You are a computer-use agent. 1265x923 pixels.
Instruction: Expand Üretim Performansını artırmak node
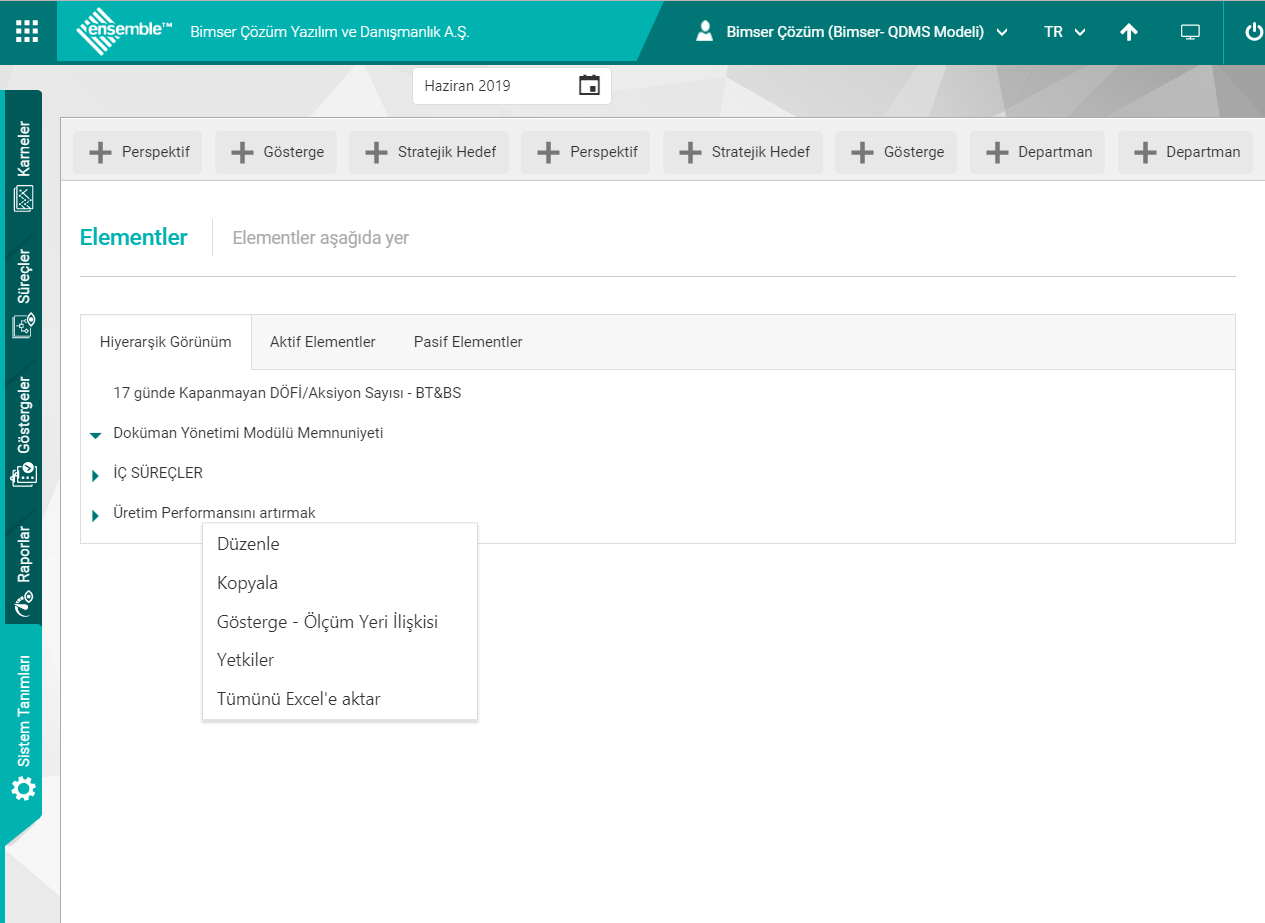[96, 515]
